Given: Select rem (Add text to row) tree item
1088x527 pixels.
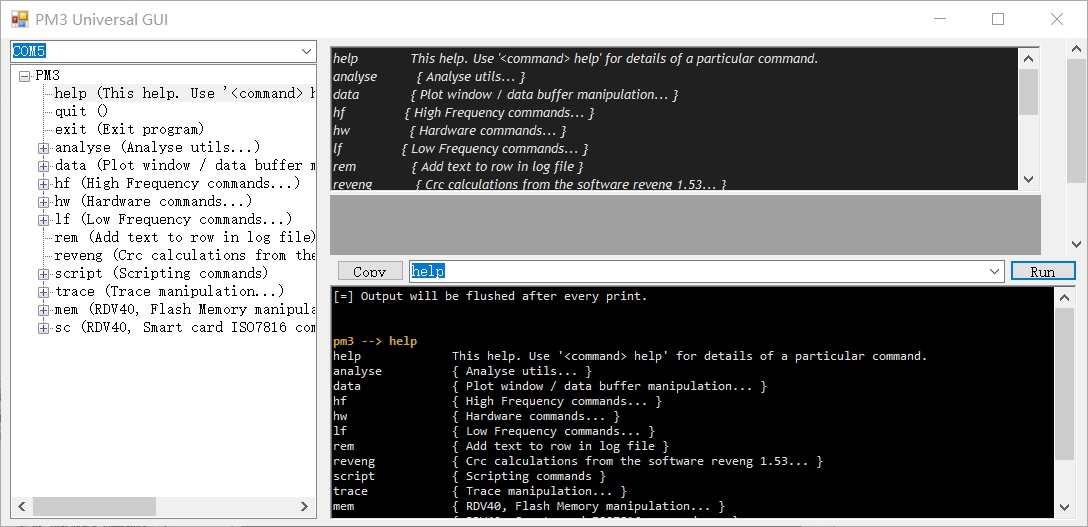Looking at the screenshot, I should tap(185, 237).
